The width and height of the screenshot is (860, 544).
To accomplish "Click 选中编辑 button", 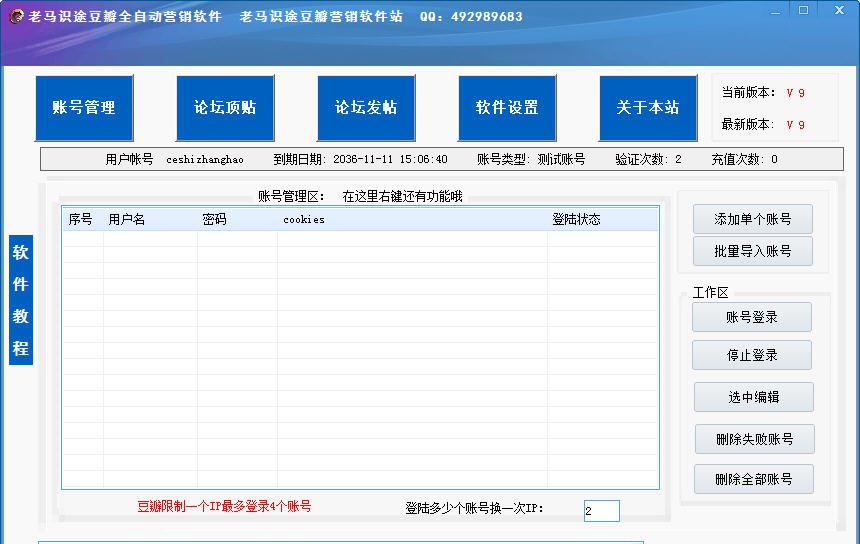I will coord(754,397).
